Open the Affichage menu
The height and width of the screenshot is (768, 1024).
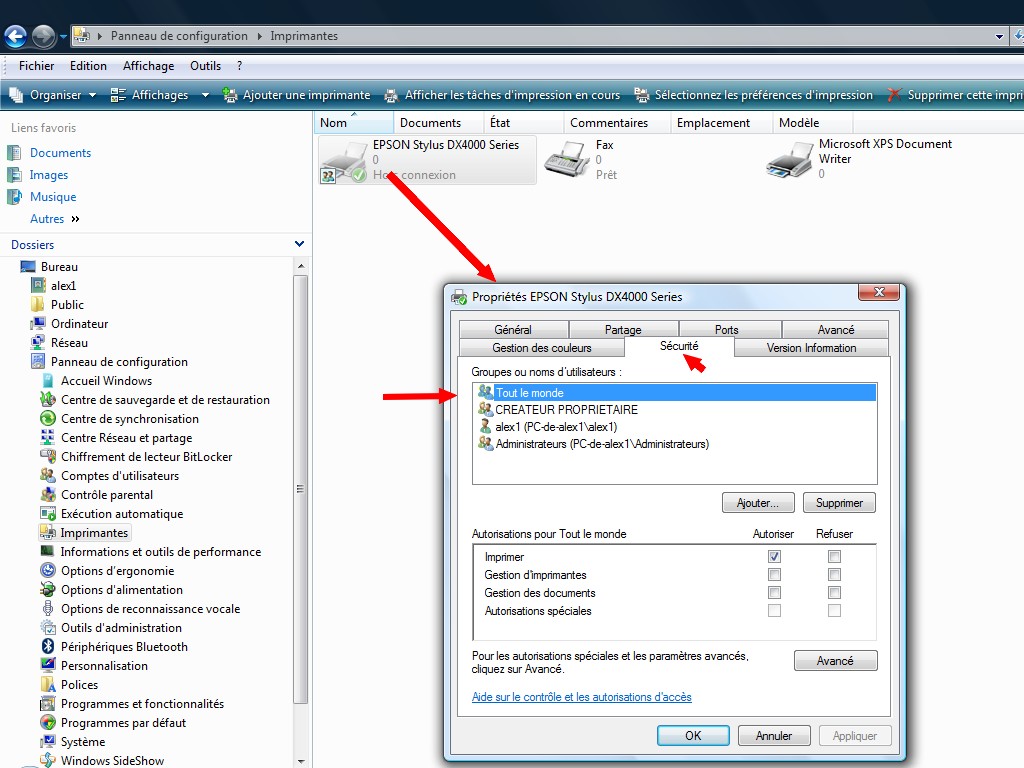point(148,66)
